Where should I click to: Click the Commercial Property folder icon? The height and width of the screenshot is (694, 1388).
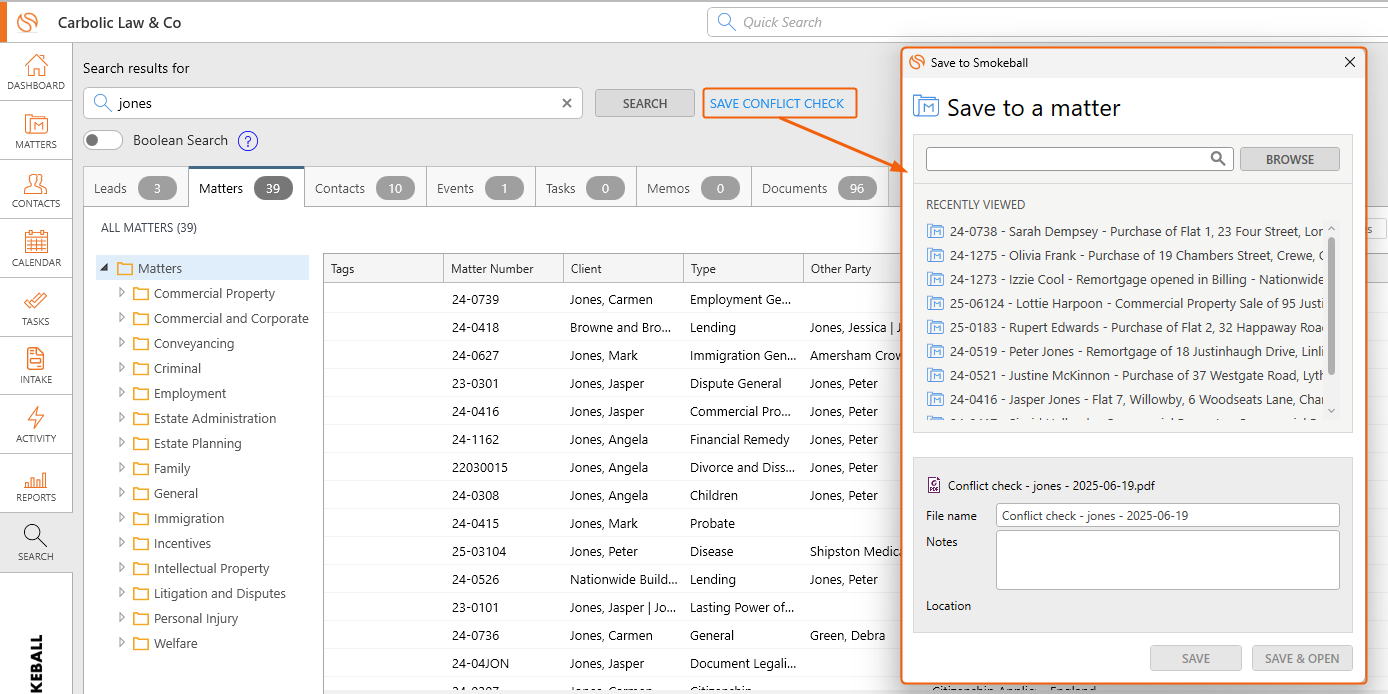click(x=141, y=293)
